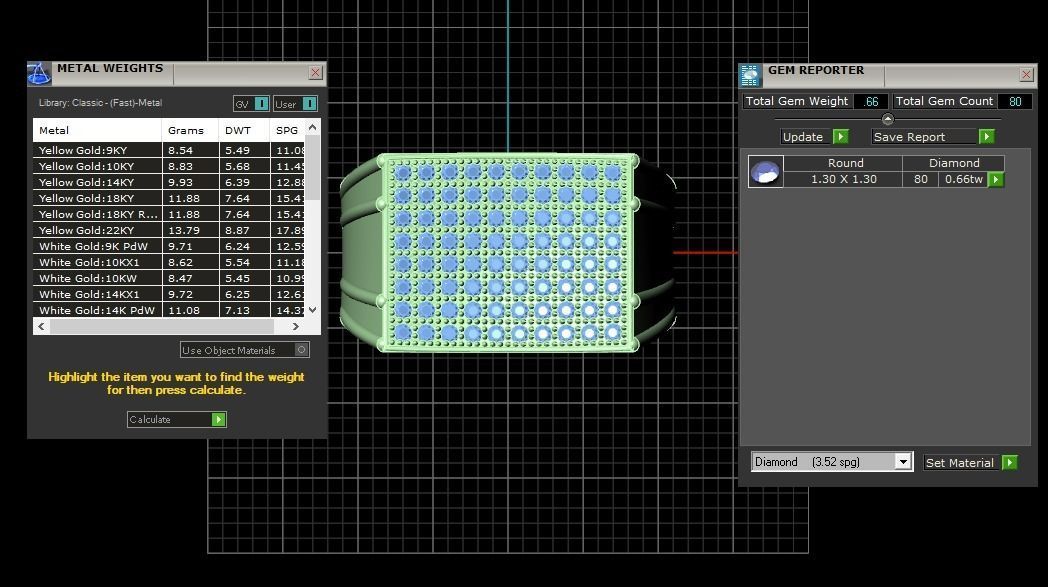Click the round diamond gem thumbnail
Screen dimensions: 1048x587
coord(765,171)
